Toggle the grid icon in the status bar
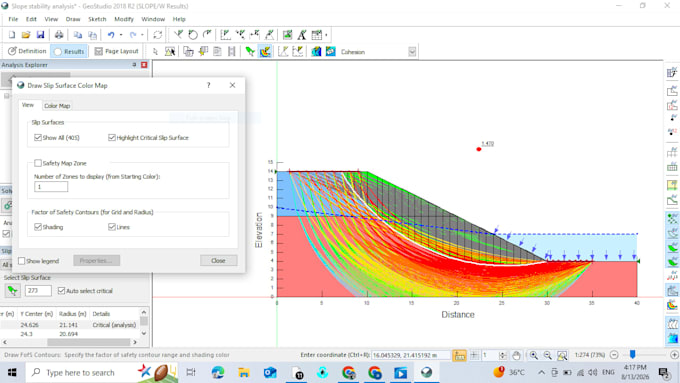The height and width of the screenshot is (383, 680). pos(474,355)
